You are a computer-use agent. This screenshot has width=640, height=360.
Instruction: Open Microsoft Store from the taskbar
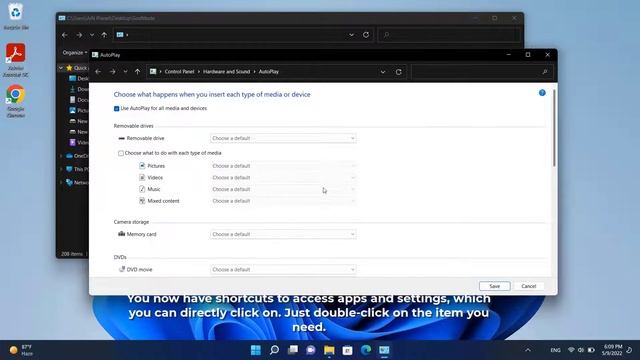pyautogui.click(x=347, y=350)
